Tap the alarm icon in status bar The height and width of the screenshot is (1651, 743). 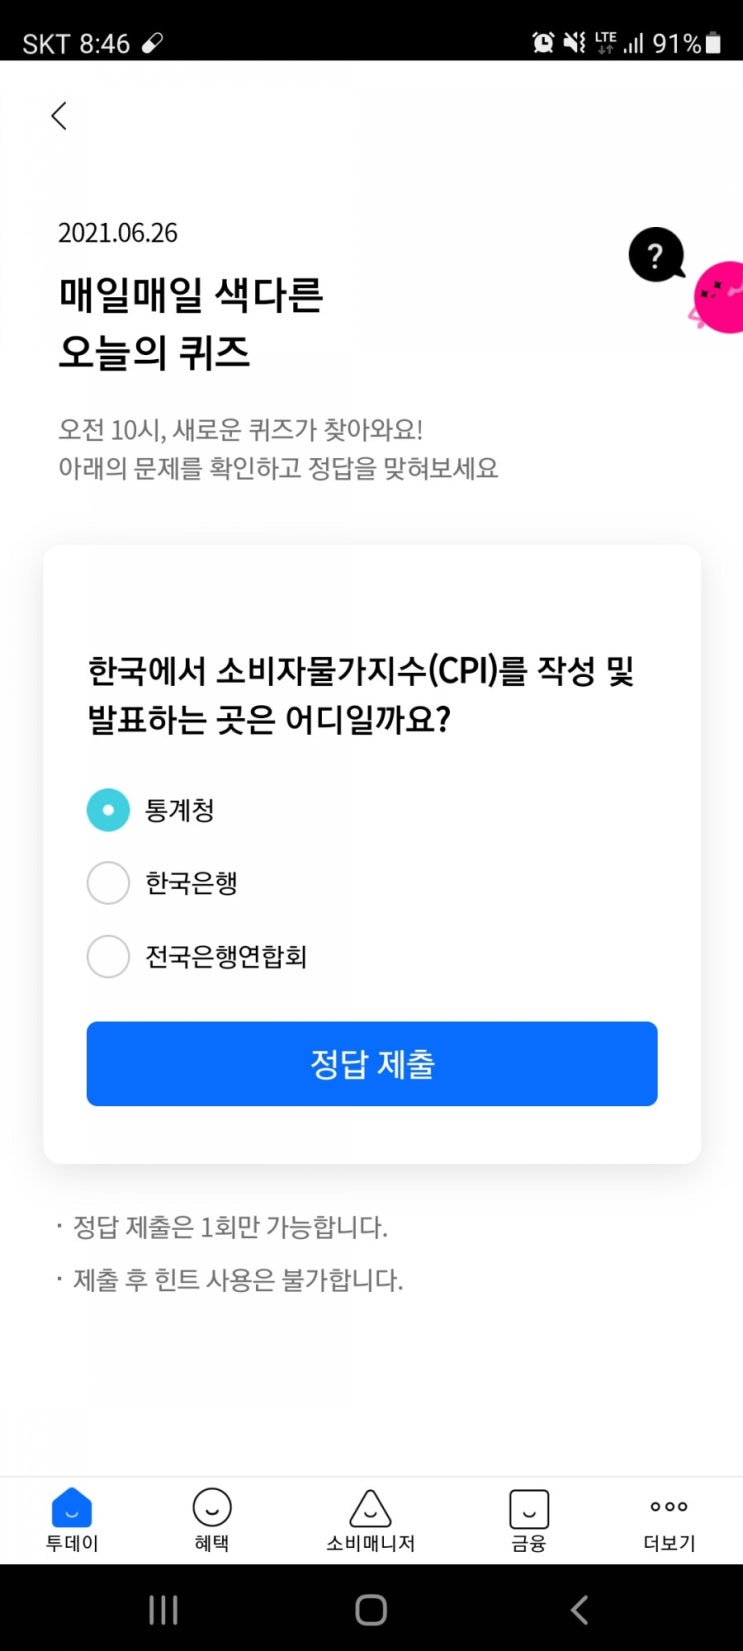(x=543, y=42)
